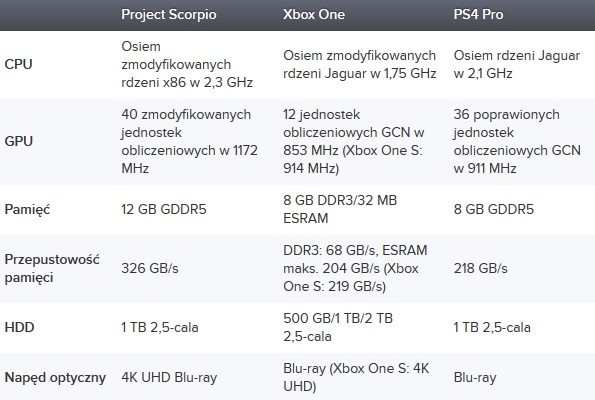Viewport: 595px width, 400px height.
Task: Select the 36 poprawionych jednostek cell
Action: pyautogui.click(x=517, y=141)
